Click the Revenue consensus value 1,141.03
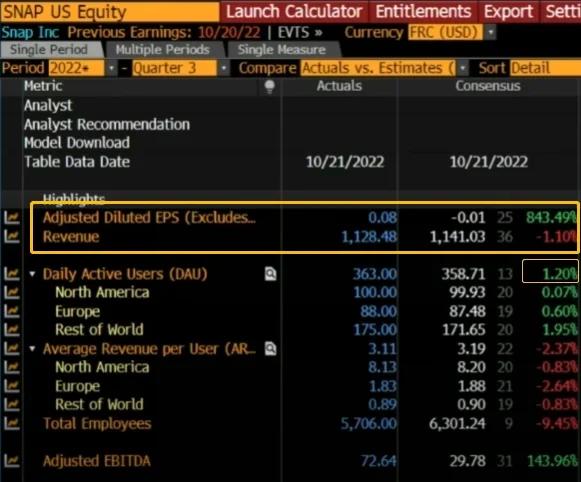Screen dimensions: 581x482 click(x=458, y=237)
